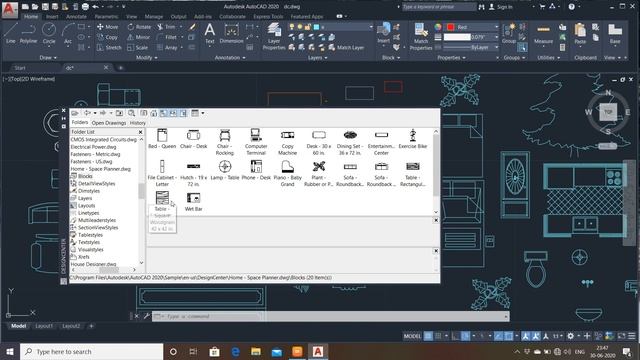
Task: Click the Wet Bar block thumbnail
Action: pos(193,202)
